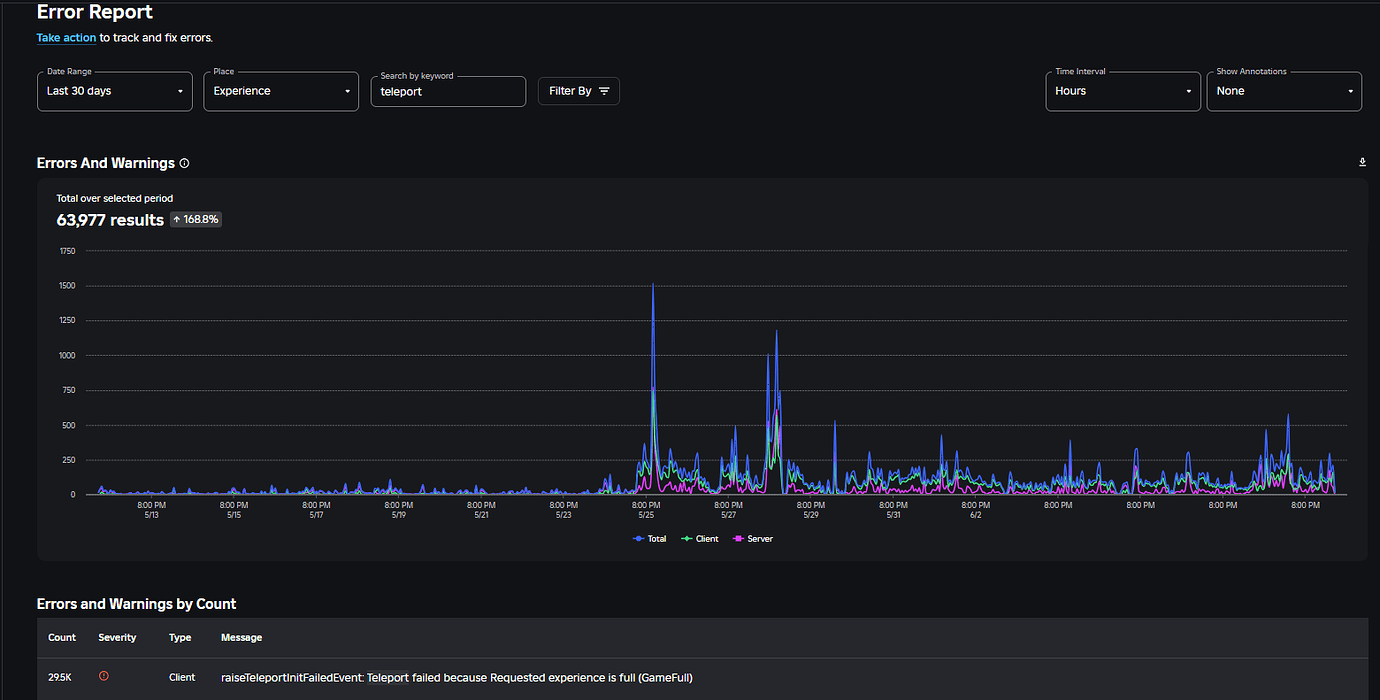Click the filter lines icon
Screen dimensions: 1380x700
coord(604,91)
